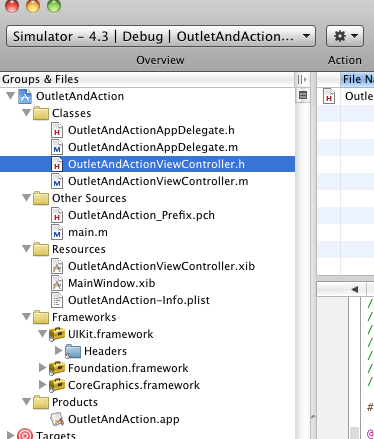Click the Groups & Files column header
Viewport: 374px width, 439px height.
click(147, 79)
